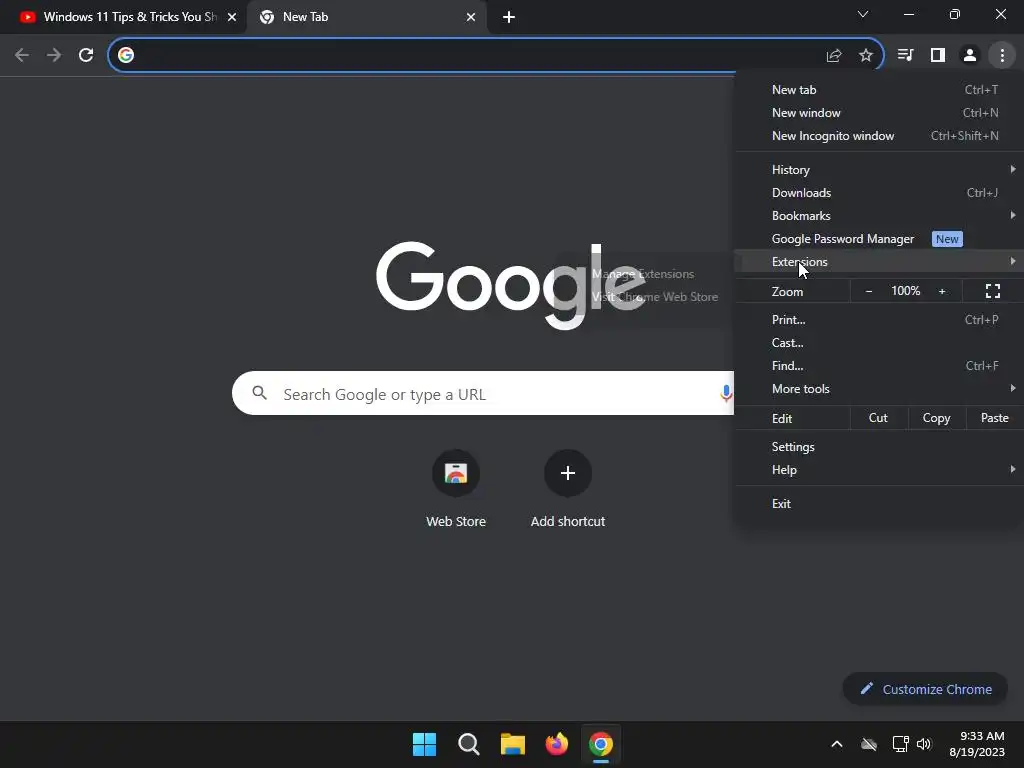Click the Paste button in Edit row
This screenshot has width=1024, height=768.
(x=995, y=418)
